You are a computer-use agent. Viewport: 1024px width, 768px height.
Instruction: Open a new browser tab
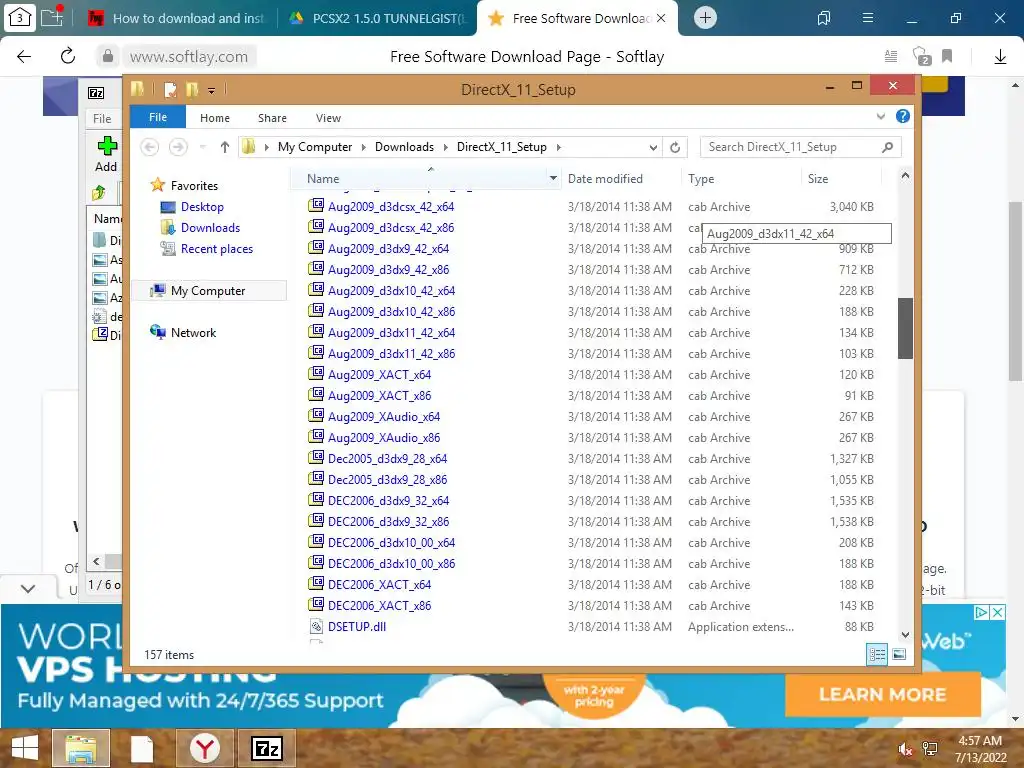pos(705,18)
